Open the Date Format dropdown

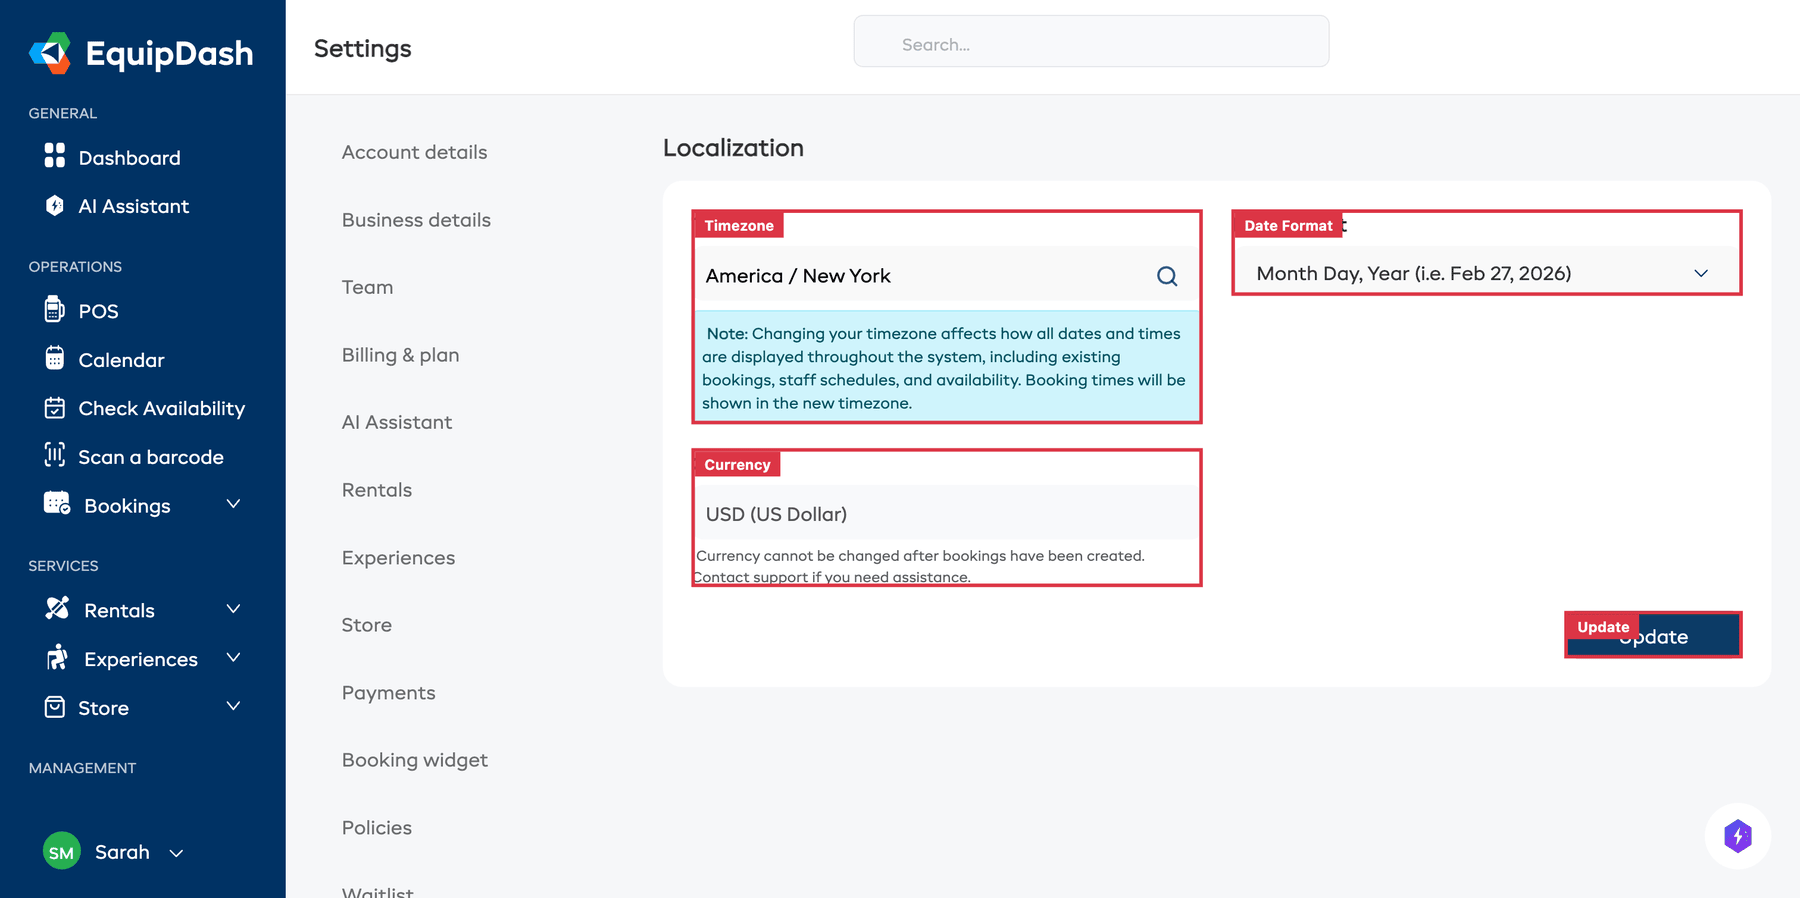[1486, 274]
